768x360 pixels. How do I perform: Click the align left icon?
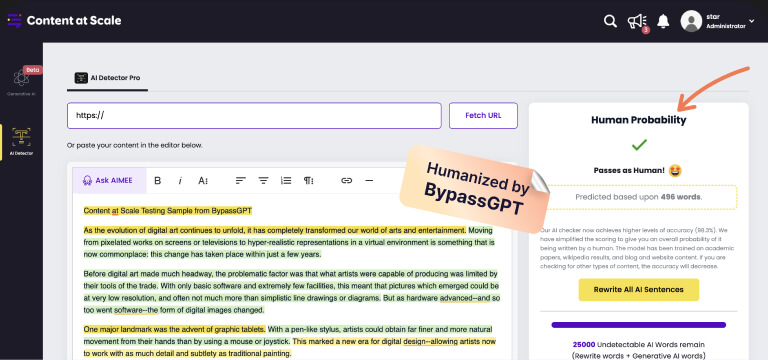(x=240, y=181)
